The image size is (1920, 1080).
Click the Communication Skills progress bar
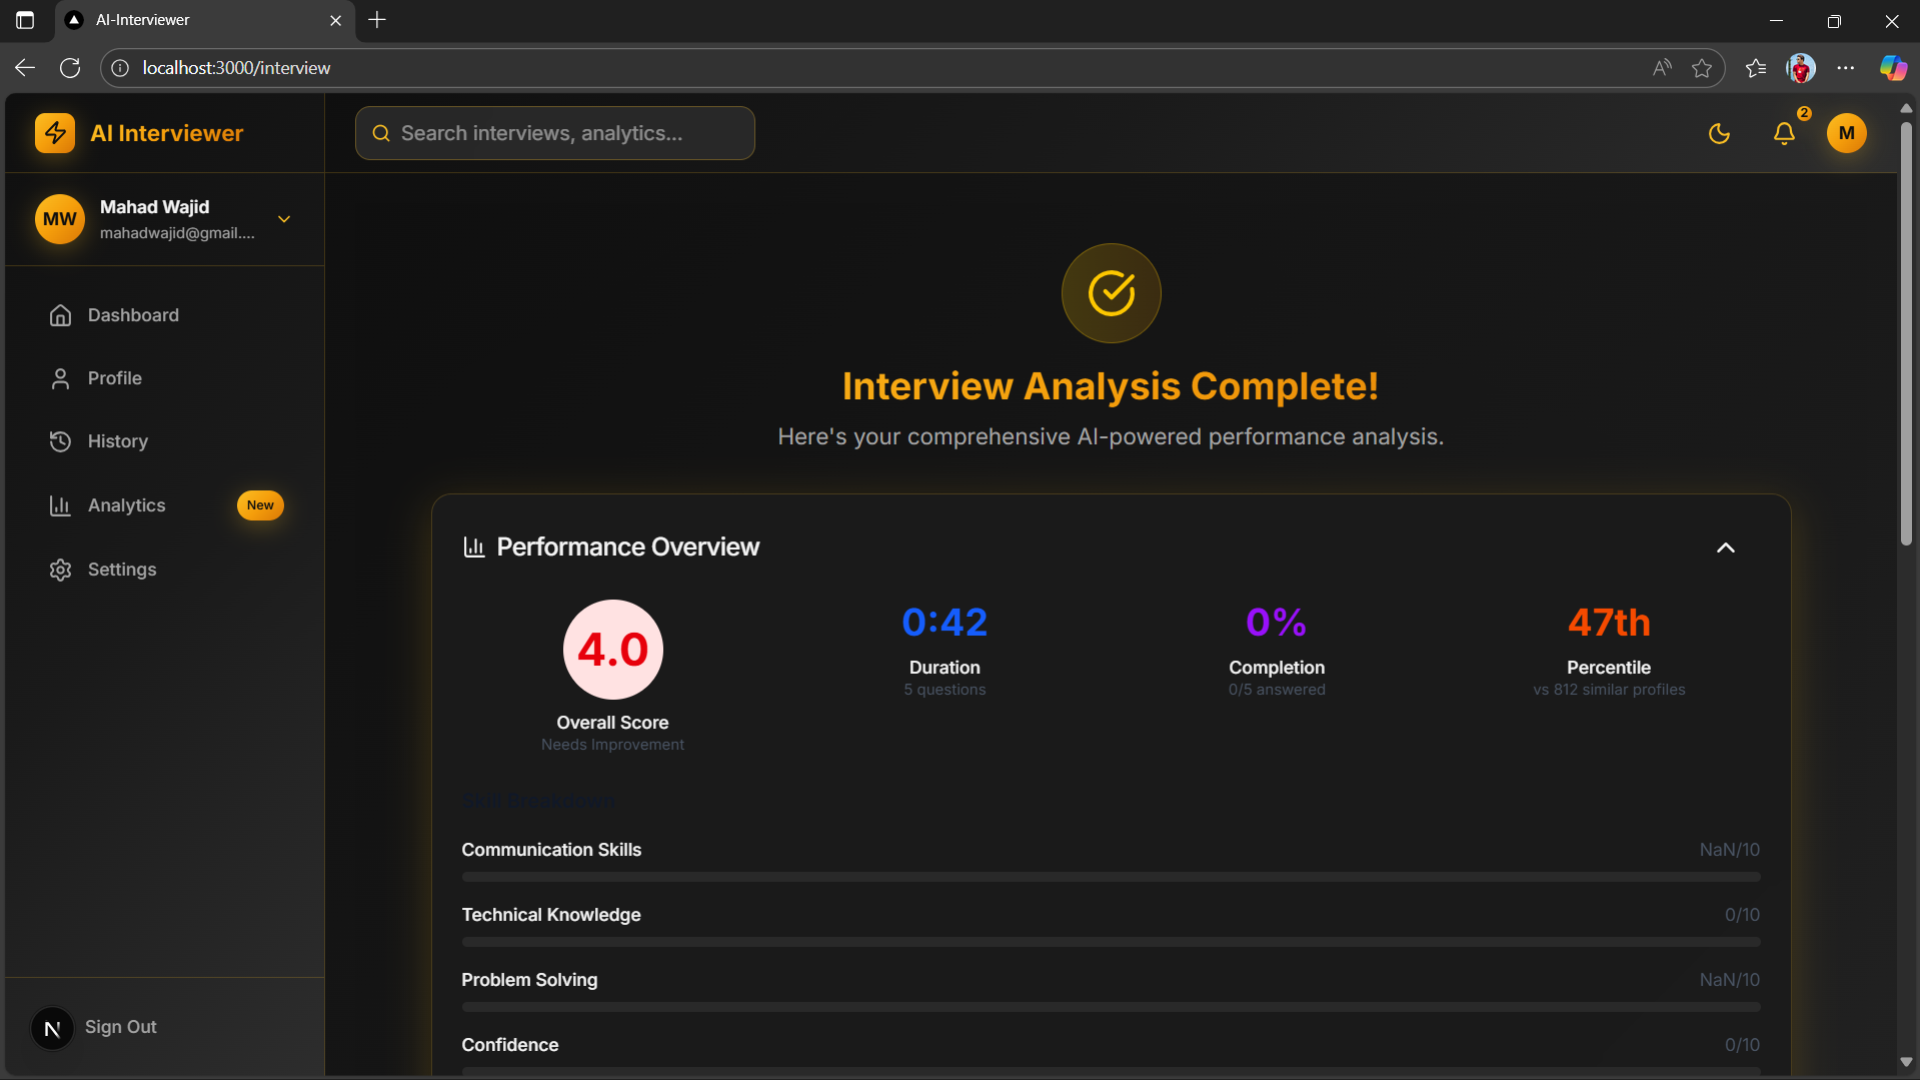(1110, 877)
